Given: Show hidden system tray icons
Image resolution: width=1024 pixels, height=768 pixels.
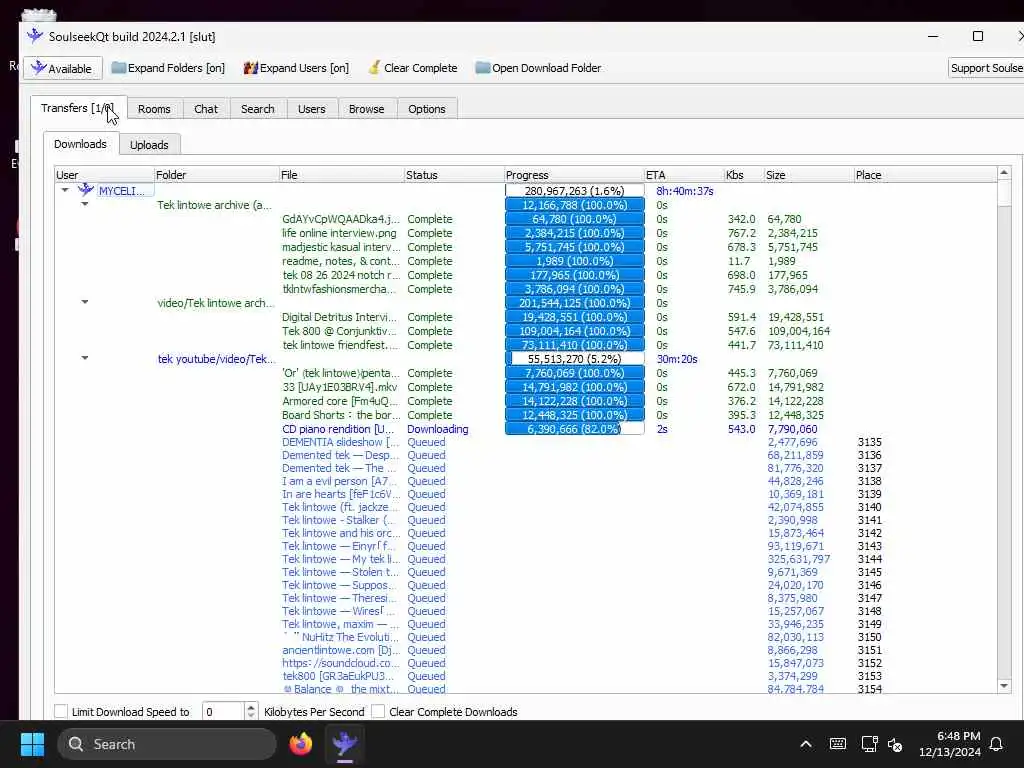Looking at the screenshot, I should tap(806, 744).
